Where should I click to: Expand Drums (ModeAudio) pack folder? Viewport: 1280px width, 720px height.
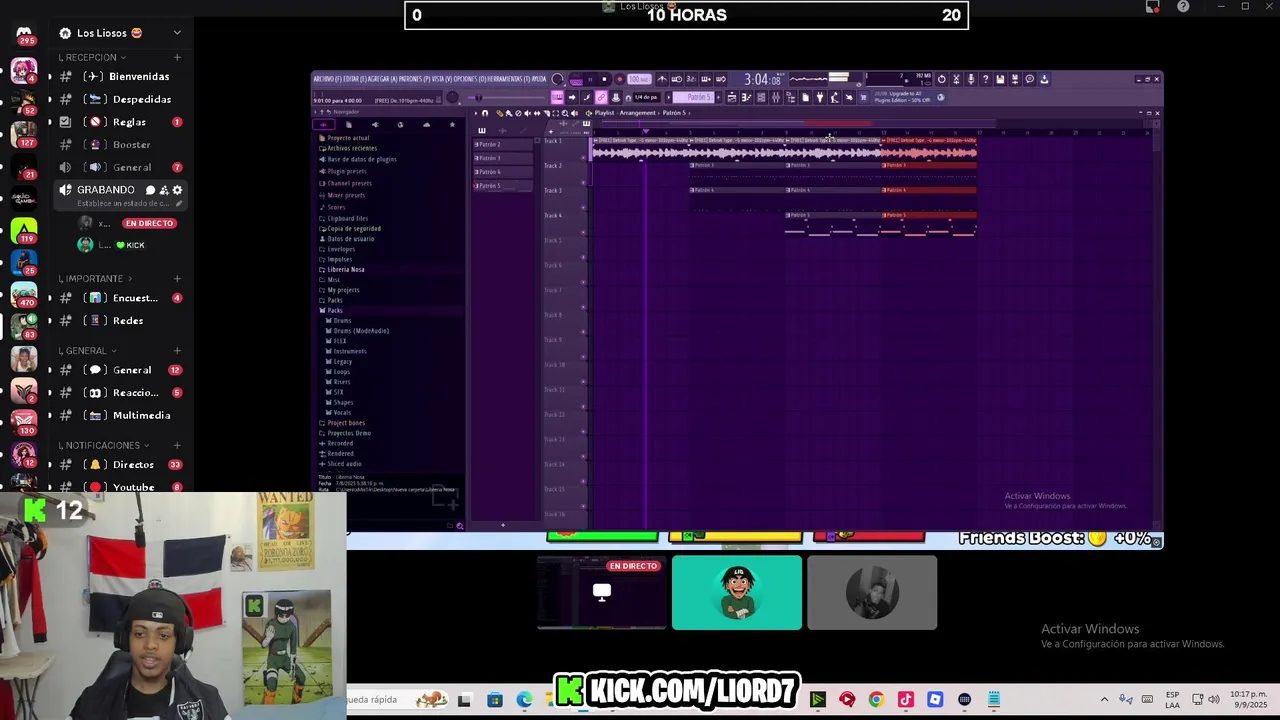361,331
